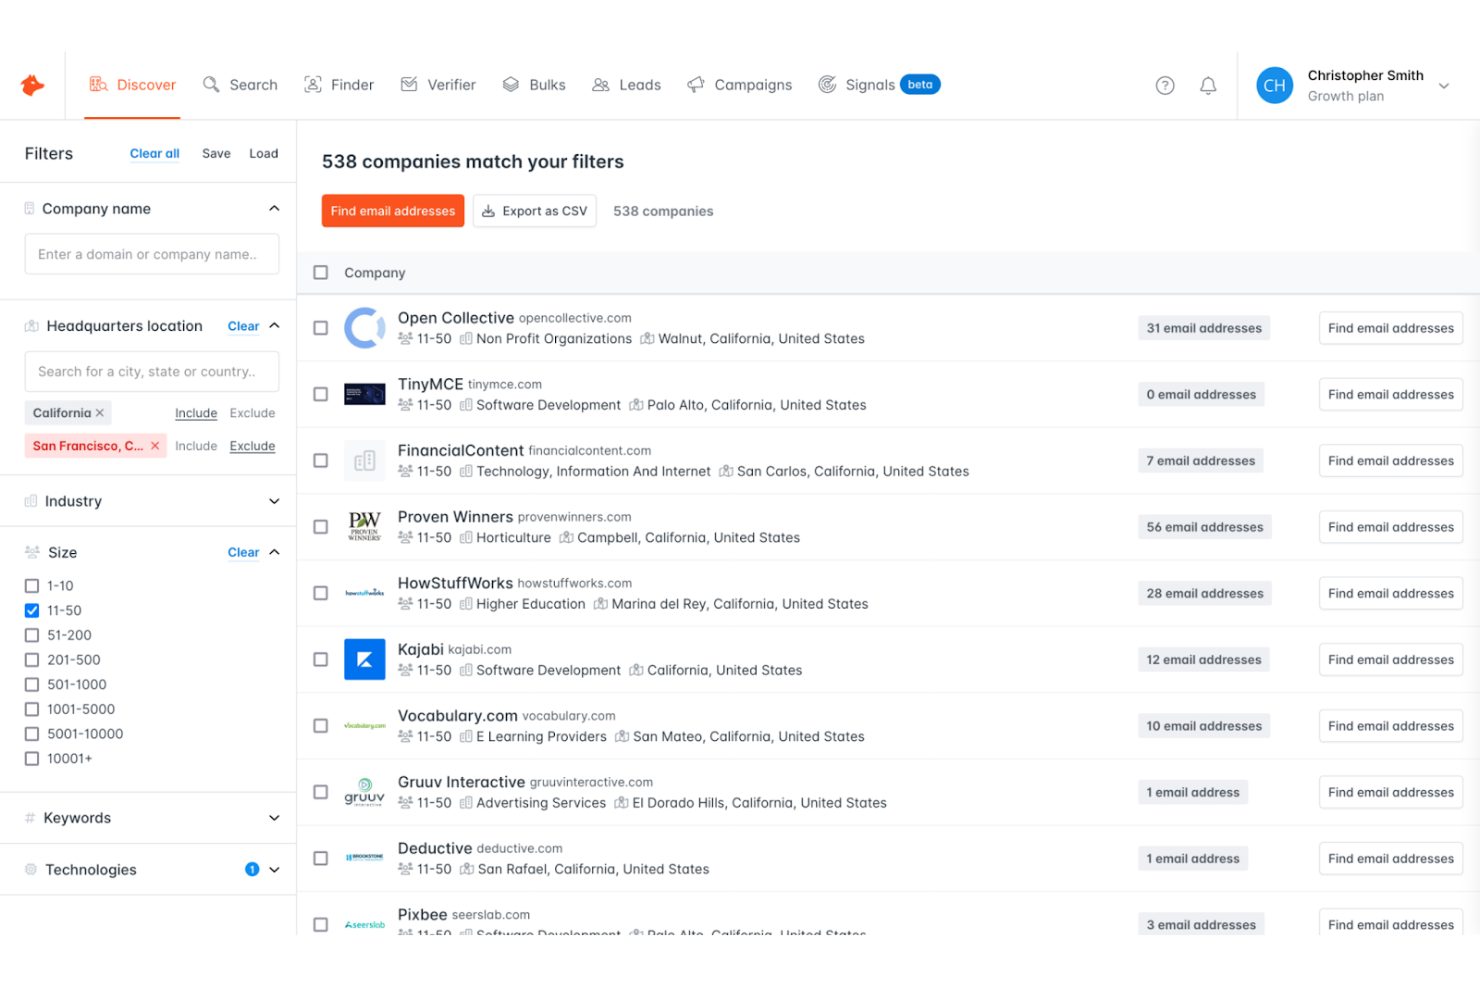Click the TinyMCE company logo
1480x987 pixels.
pos(365,394)
